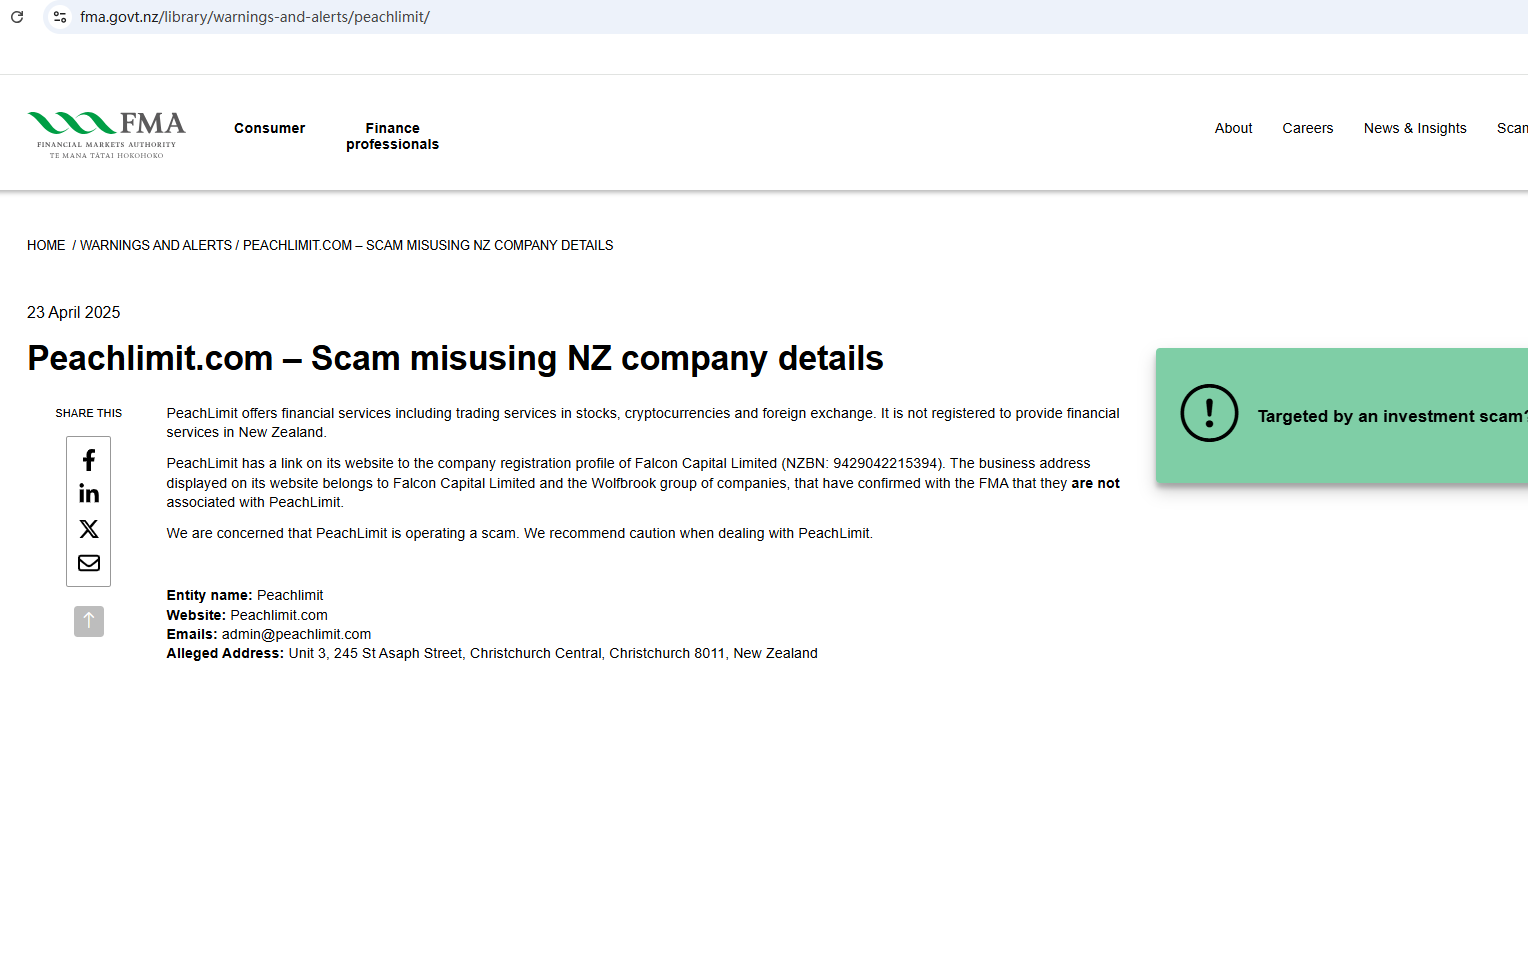Share this page on Facebook
Screen dimensions: 1528x974
click(89, 460)
